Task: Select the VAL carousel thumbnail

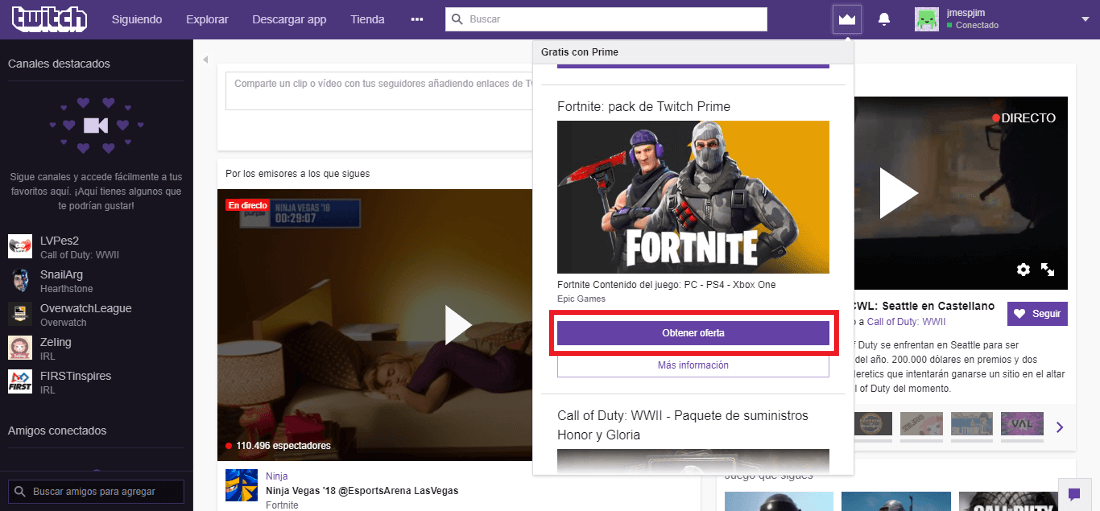Action: 1022,423
